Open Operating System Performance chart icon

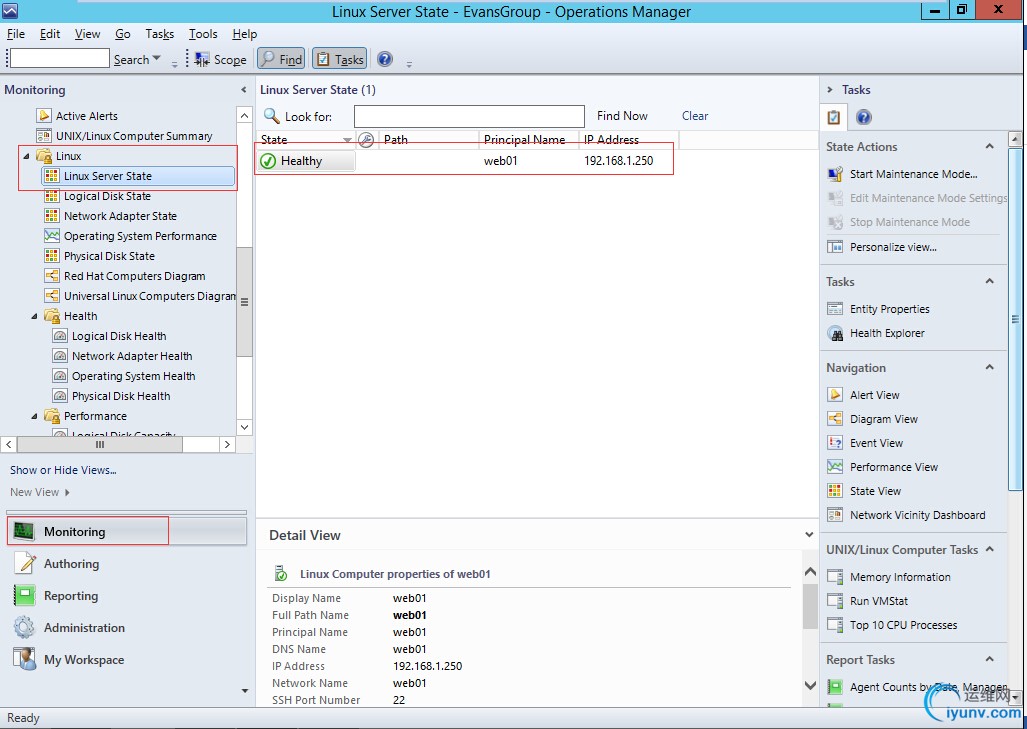(x=52, y=236)
